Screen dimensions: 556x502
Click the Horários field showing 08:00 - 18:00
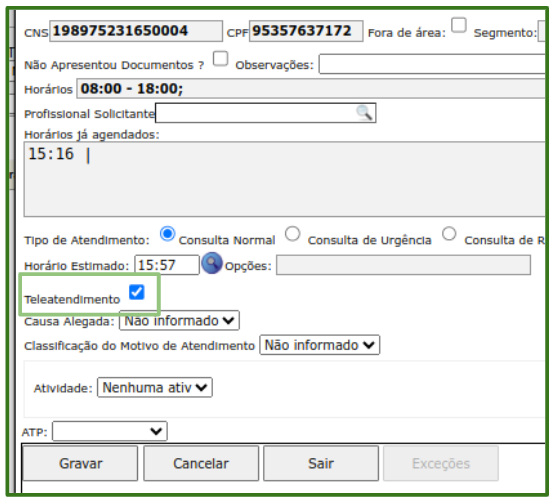(311, 89)
